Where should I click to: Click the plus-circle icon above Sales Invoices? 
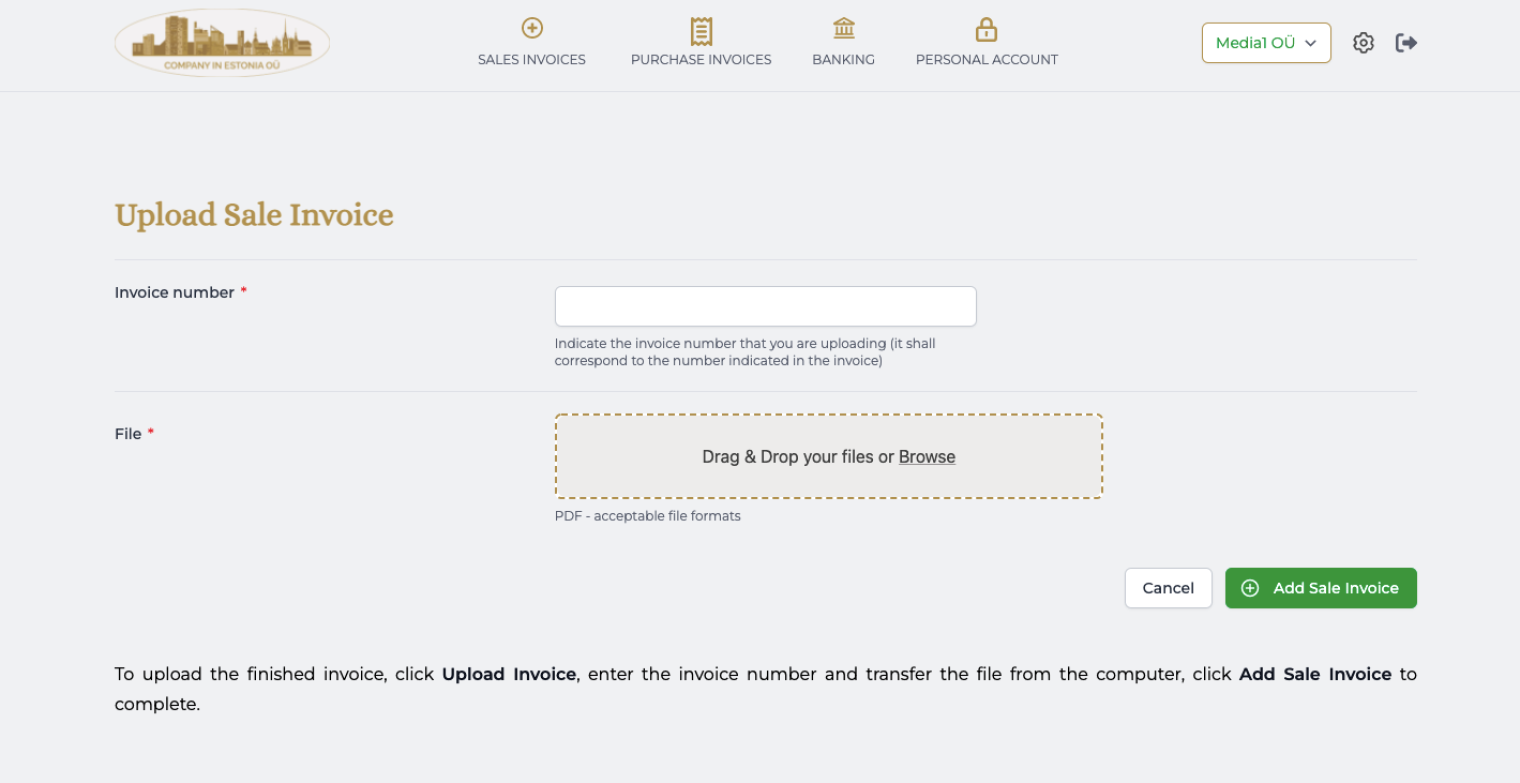point(532,28)
